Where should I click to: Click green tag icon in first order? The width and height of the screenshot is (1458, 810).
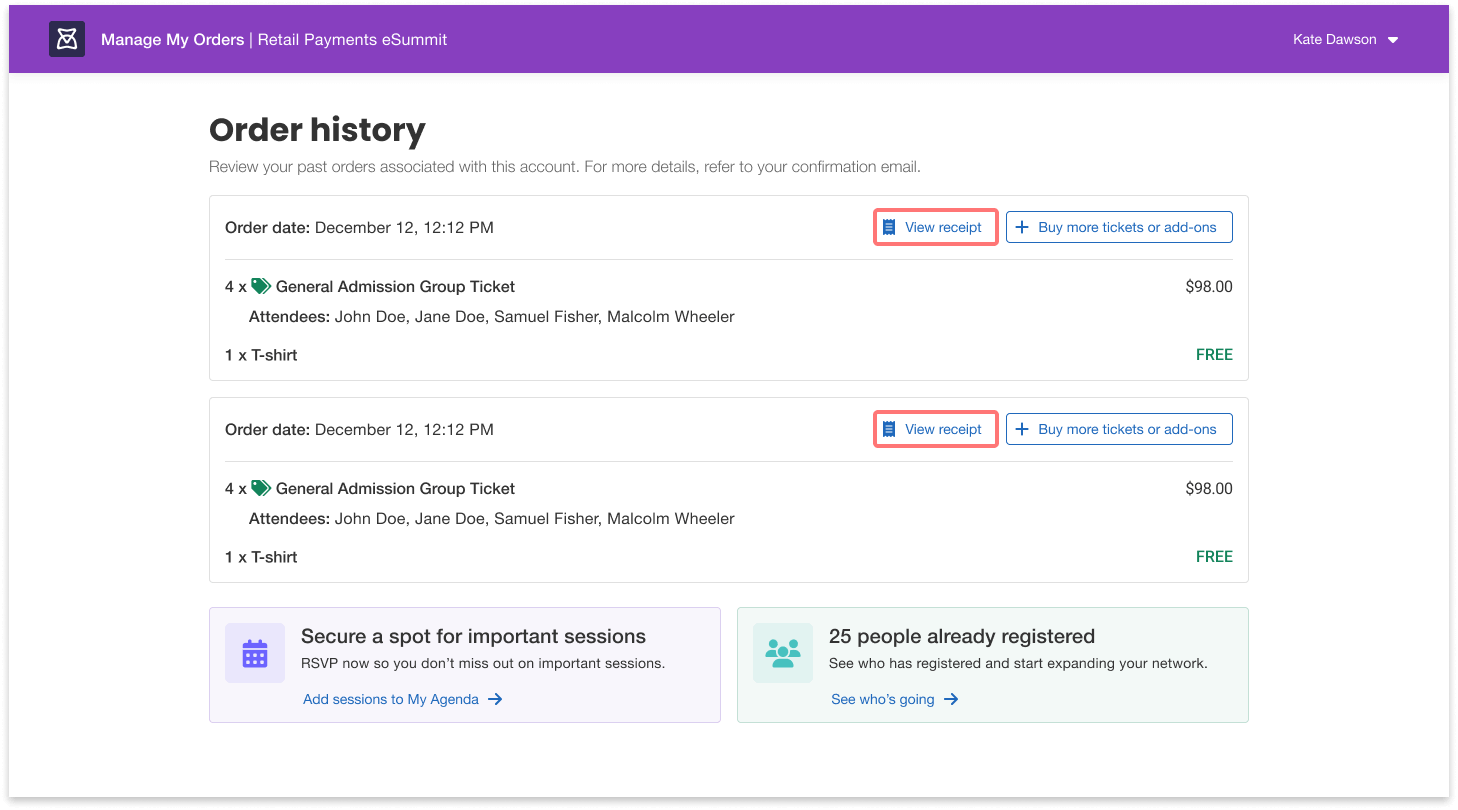coord(261,286)
